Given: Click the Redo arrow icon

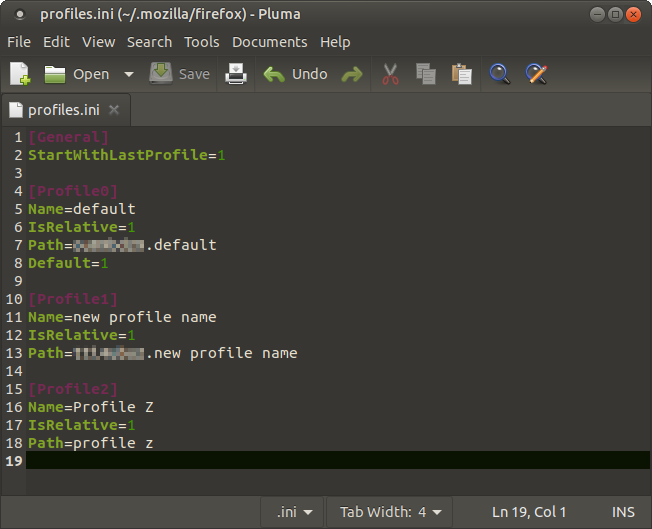Looking at the screenshot, I should click(352, 75).
